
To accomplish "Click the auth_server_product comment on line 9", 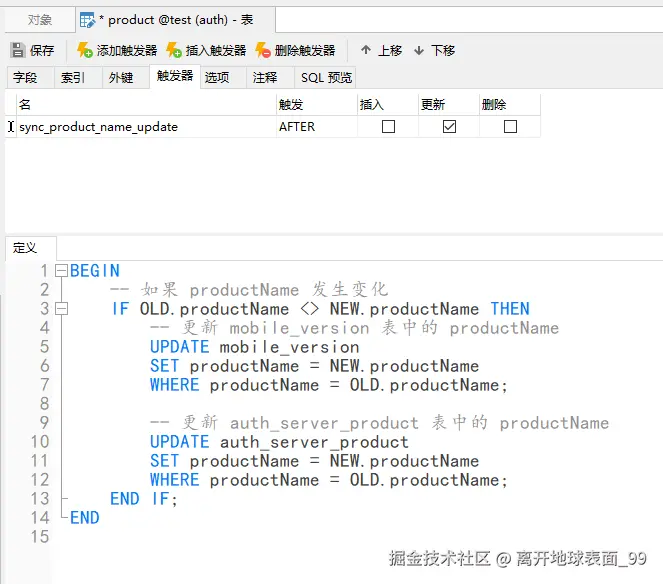I will 380,423.
